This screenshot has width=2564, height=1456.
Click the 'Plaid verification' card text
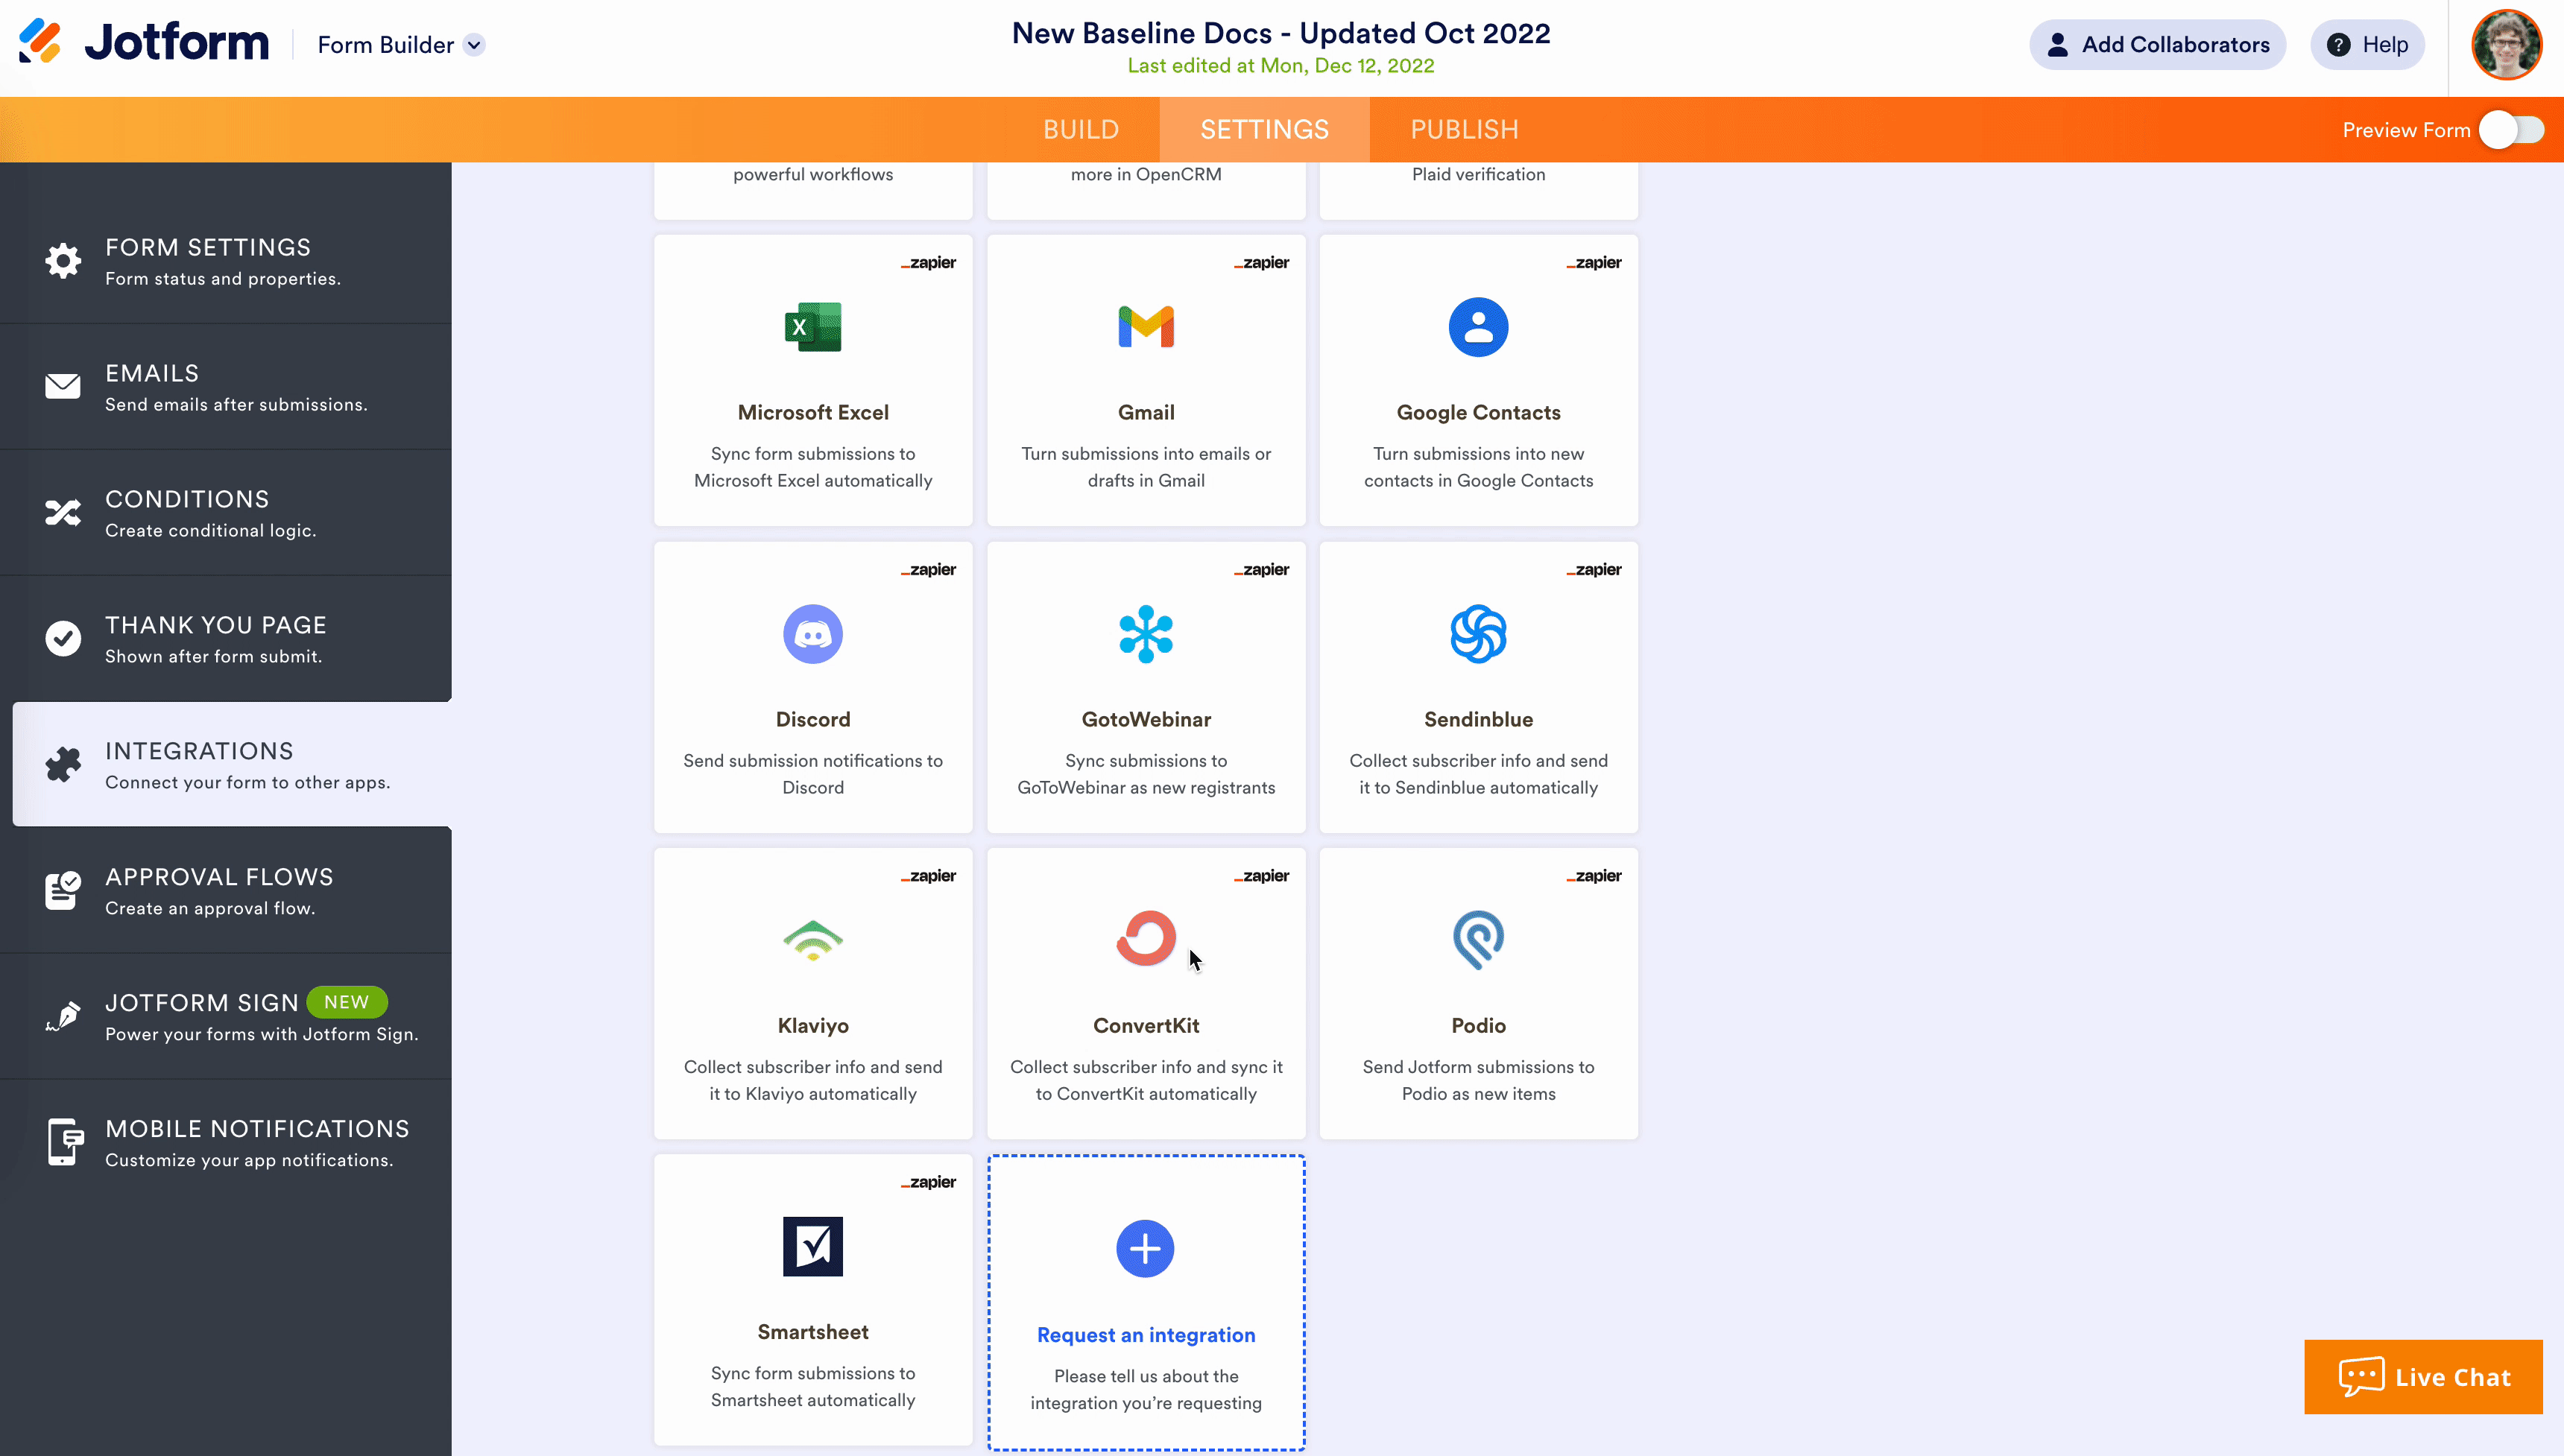pyautogui.click(x=1478, y=174)
